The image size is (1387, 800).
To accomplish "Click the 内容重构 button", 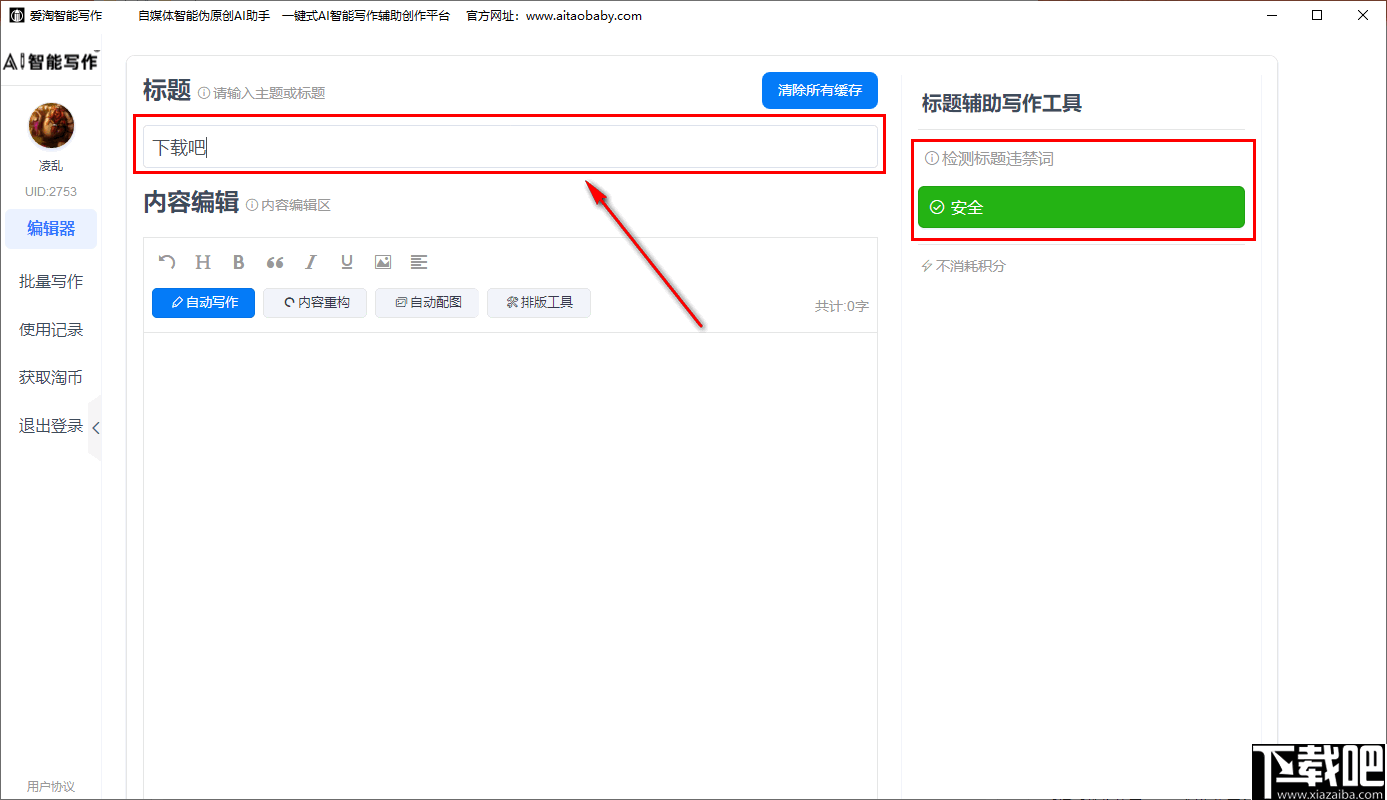I will pyautogui.click(x=315, y=302).
